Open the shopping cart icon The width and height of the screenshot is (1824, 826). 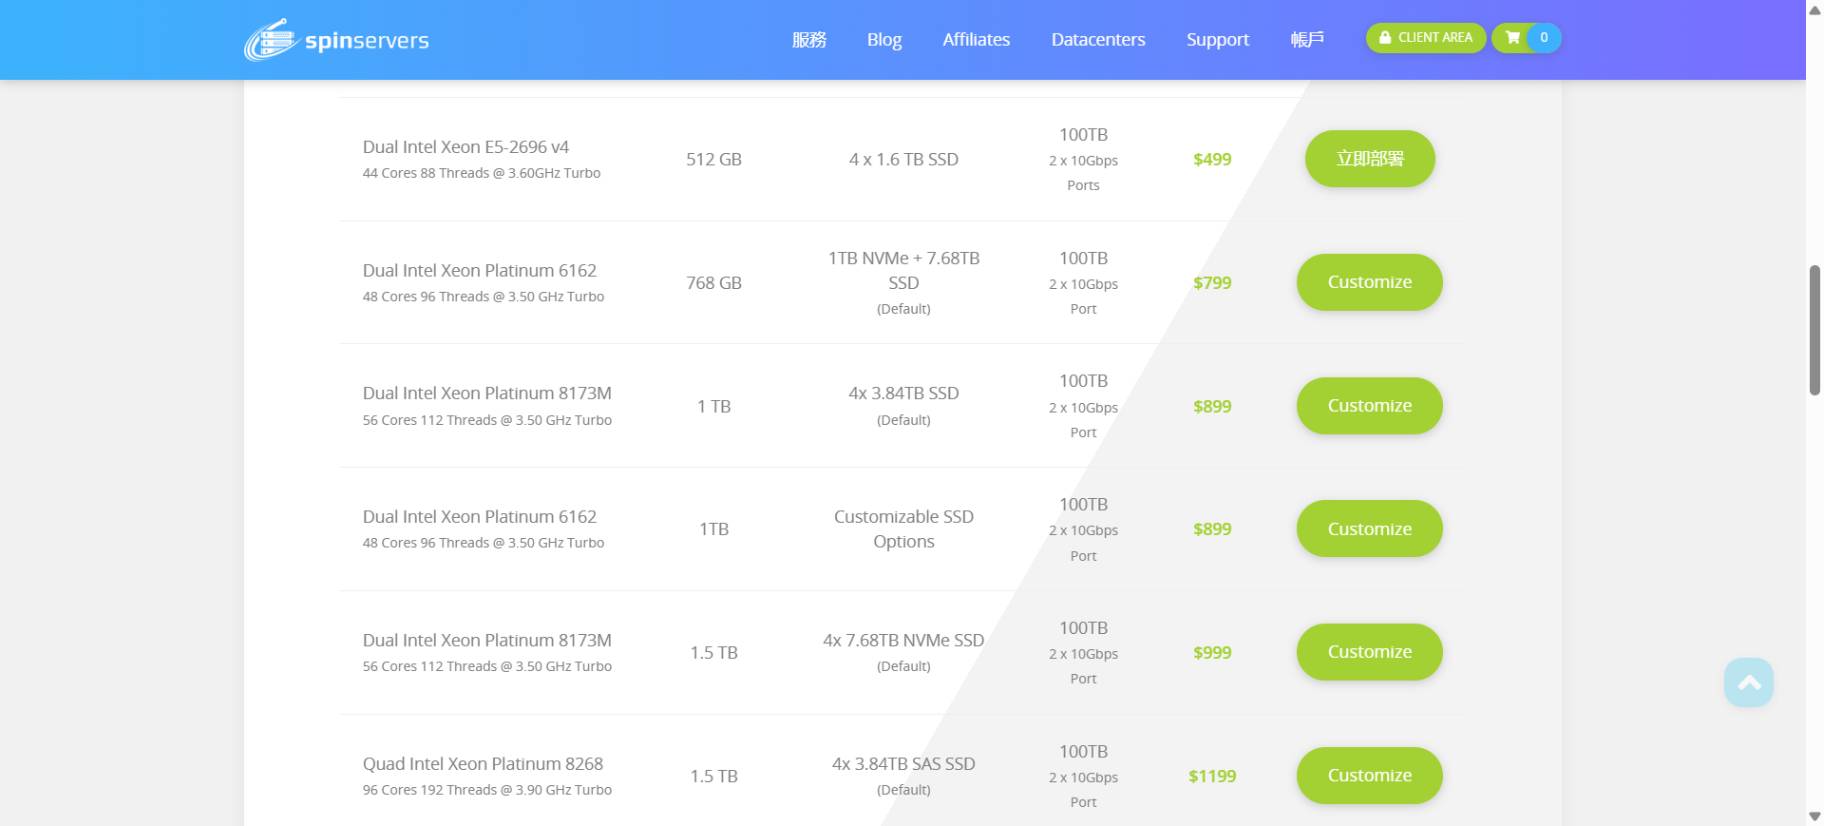click(1512, 38)
